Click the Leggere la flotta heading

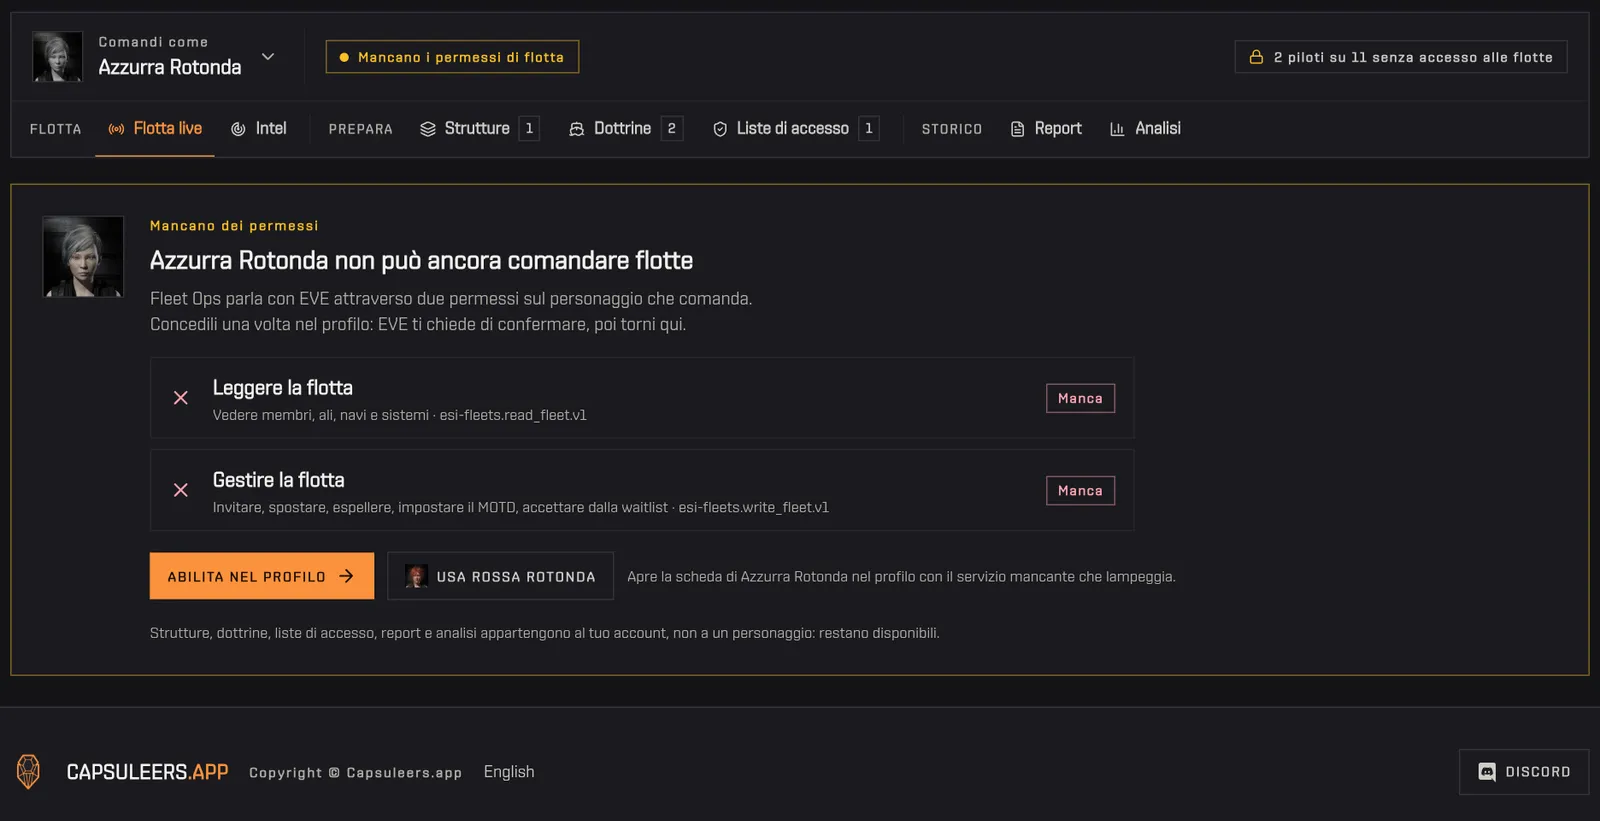[x=283, y=388]
